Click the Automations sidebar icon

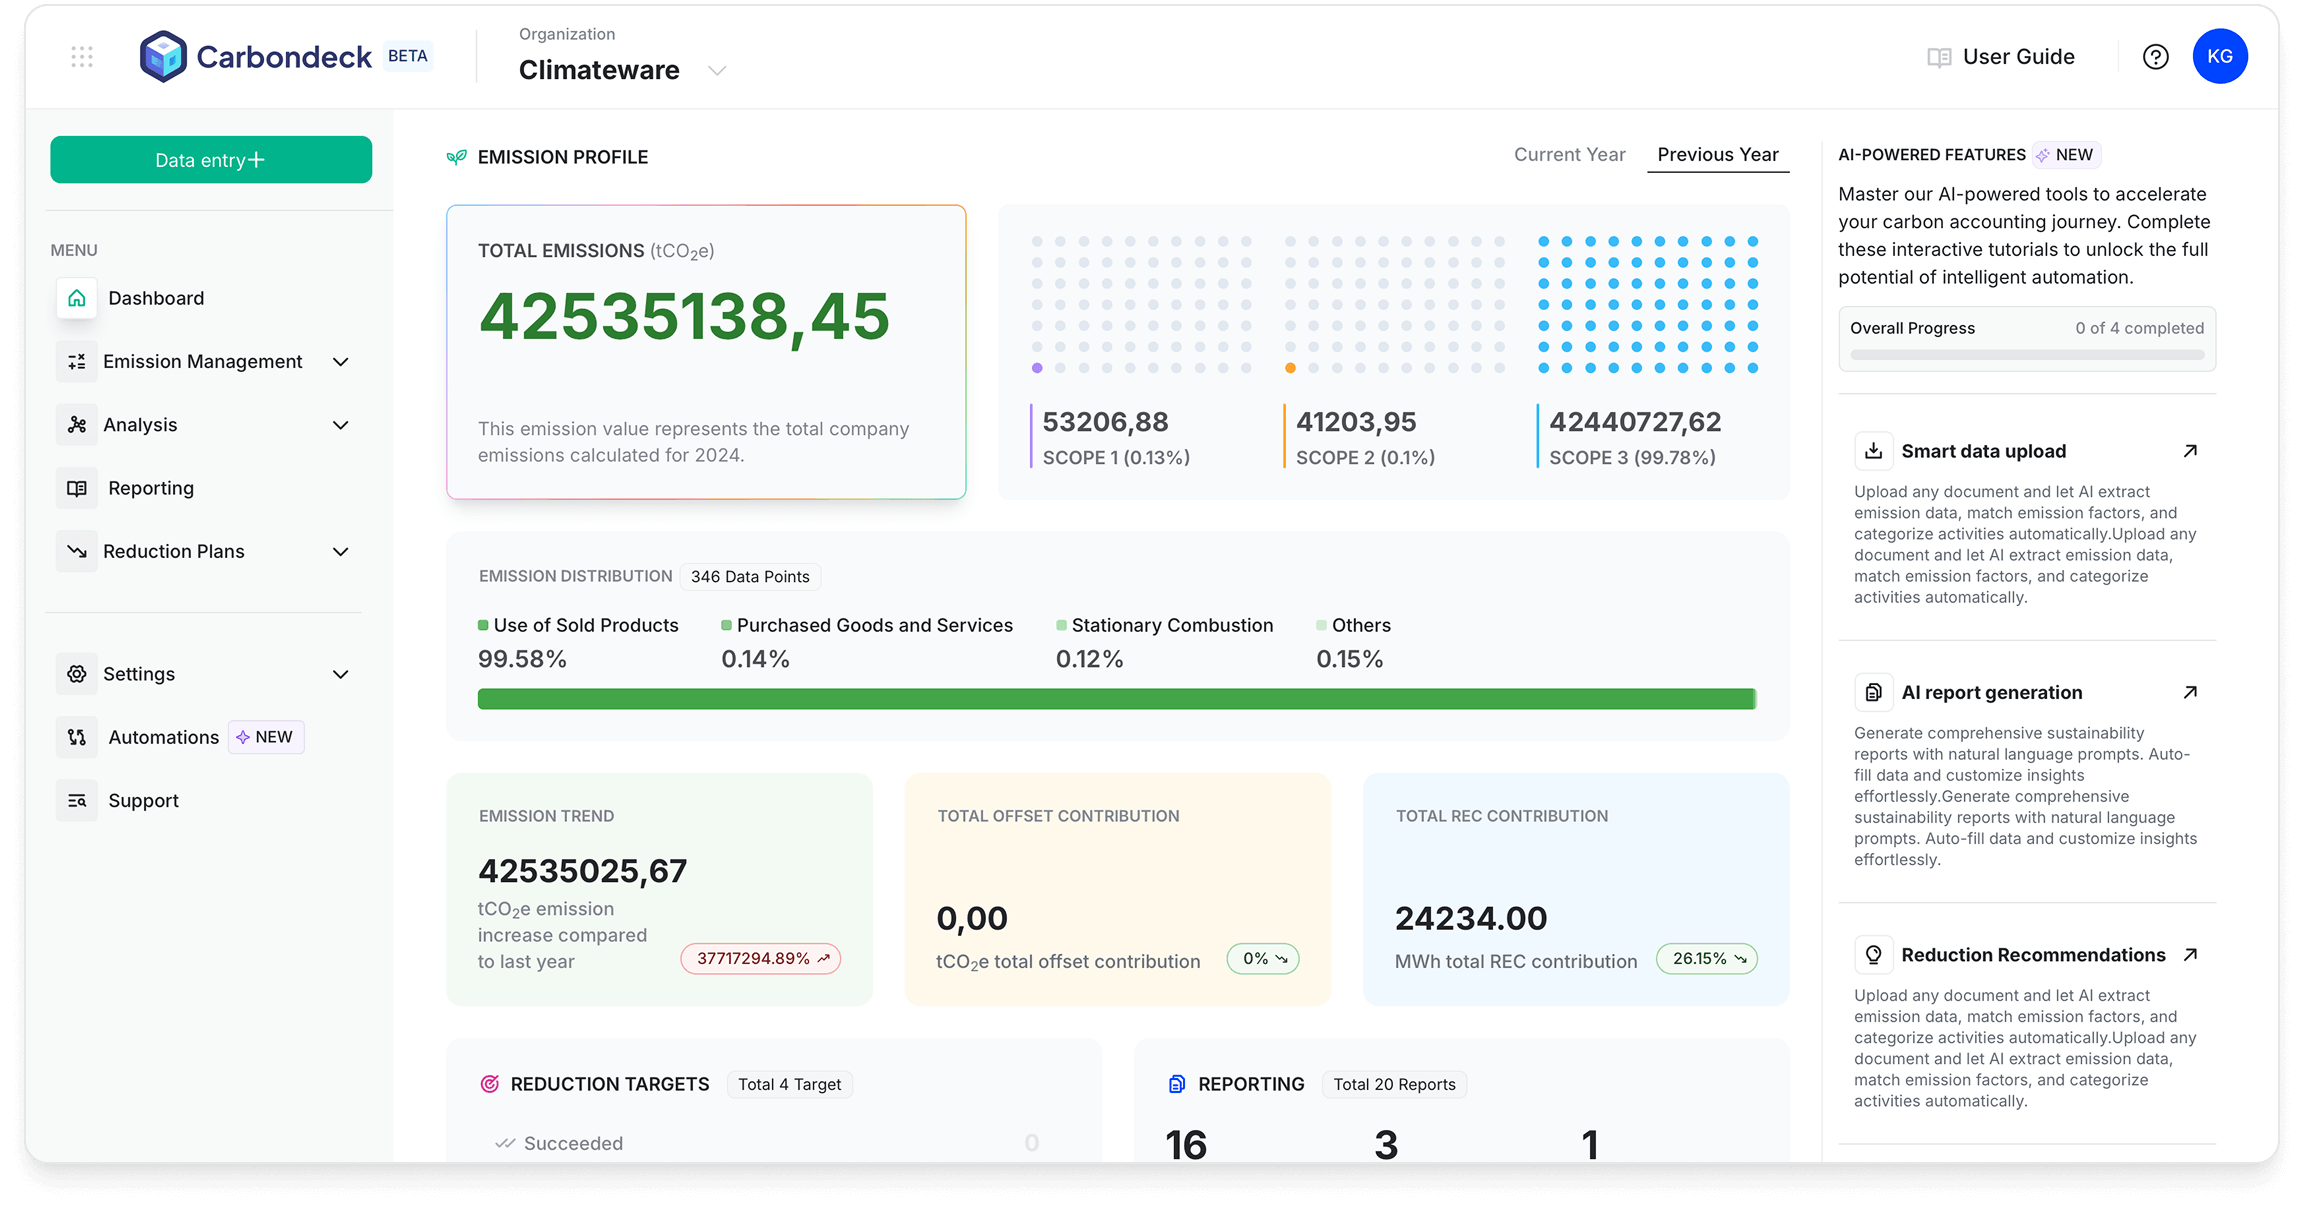77,737
